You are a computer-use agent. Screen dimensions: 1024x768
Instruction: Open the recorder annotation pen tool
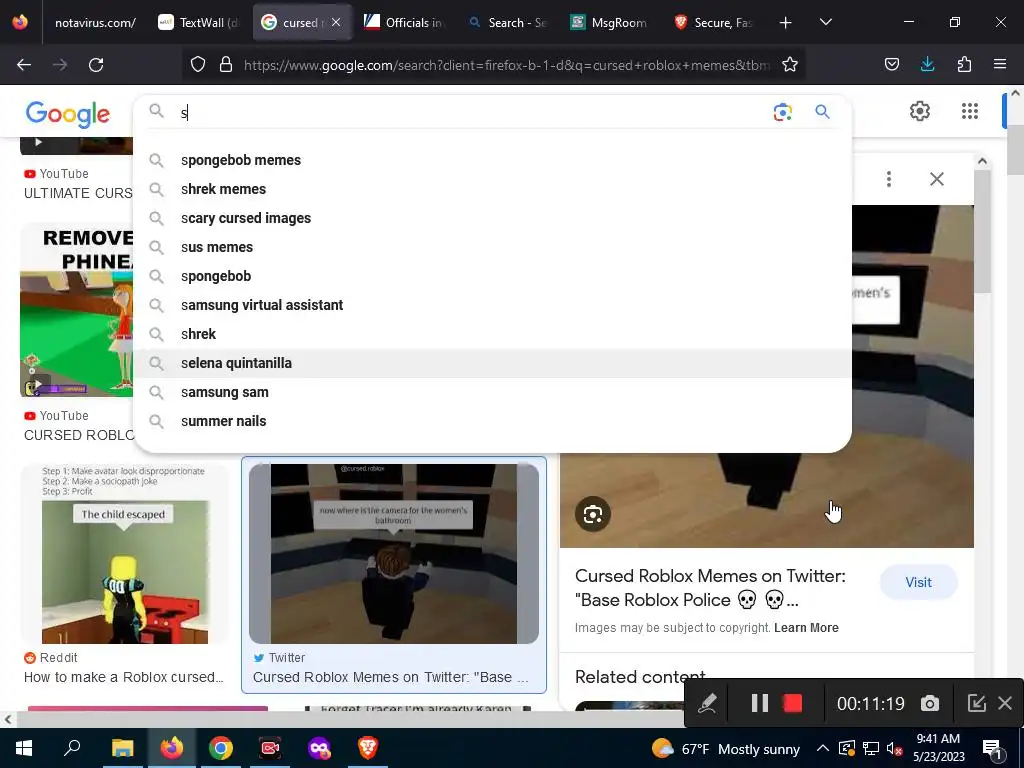pos(707,703)
